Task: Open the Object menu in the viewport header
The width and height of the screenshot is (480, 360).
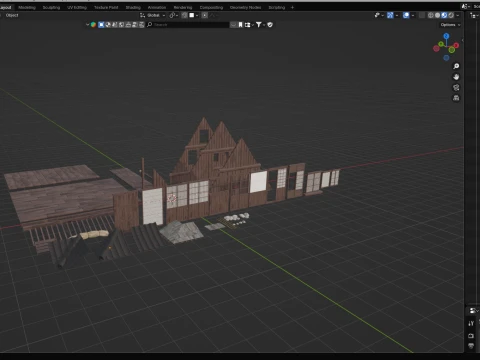Action: tap(12, 15)
